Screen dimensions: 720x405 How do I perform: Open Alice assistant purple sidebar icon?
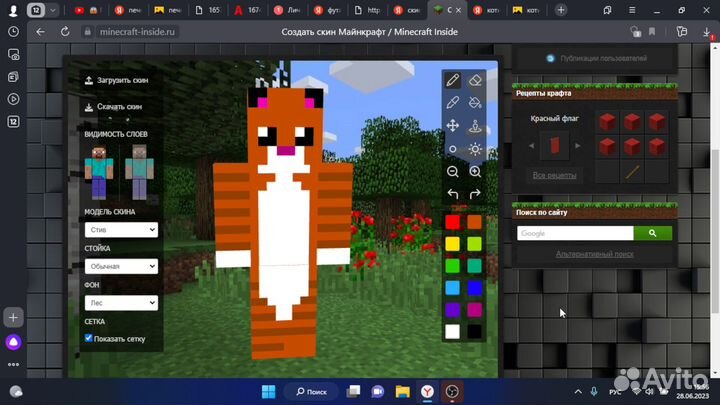(x=13, y=342)
